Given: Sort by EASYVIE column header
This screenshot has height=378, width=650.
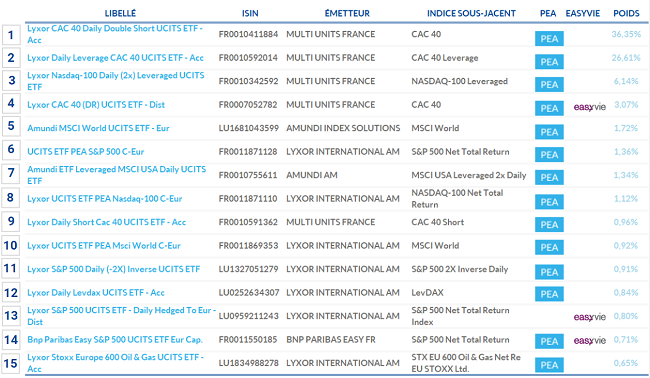Looking at the screenshot, I should pos(582,13).
